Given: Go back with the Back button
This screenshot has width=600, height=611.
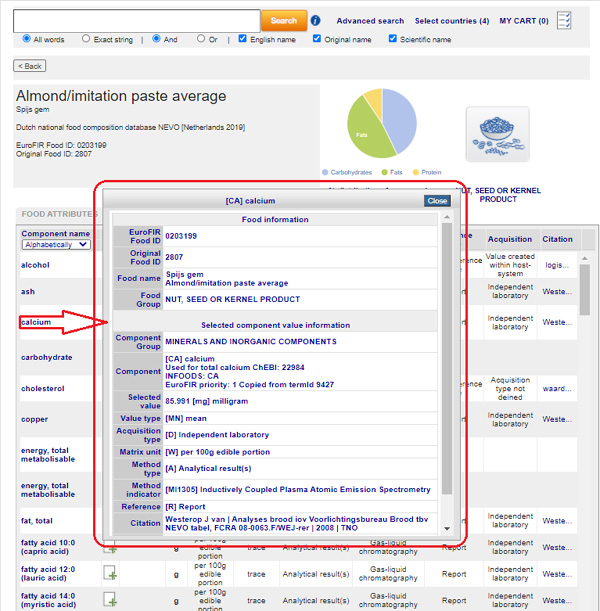Looking at the screenshot, I should (x=30, y=66).
